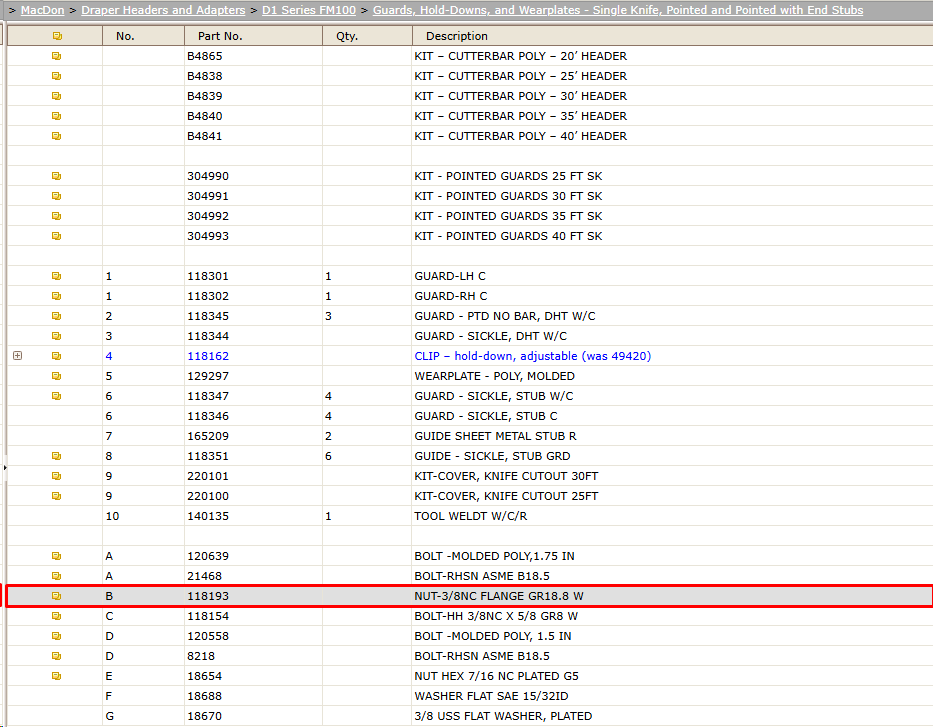Go to Draper Headers and Adapters breadcrumb

[163, 10]
